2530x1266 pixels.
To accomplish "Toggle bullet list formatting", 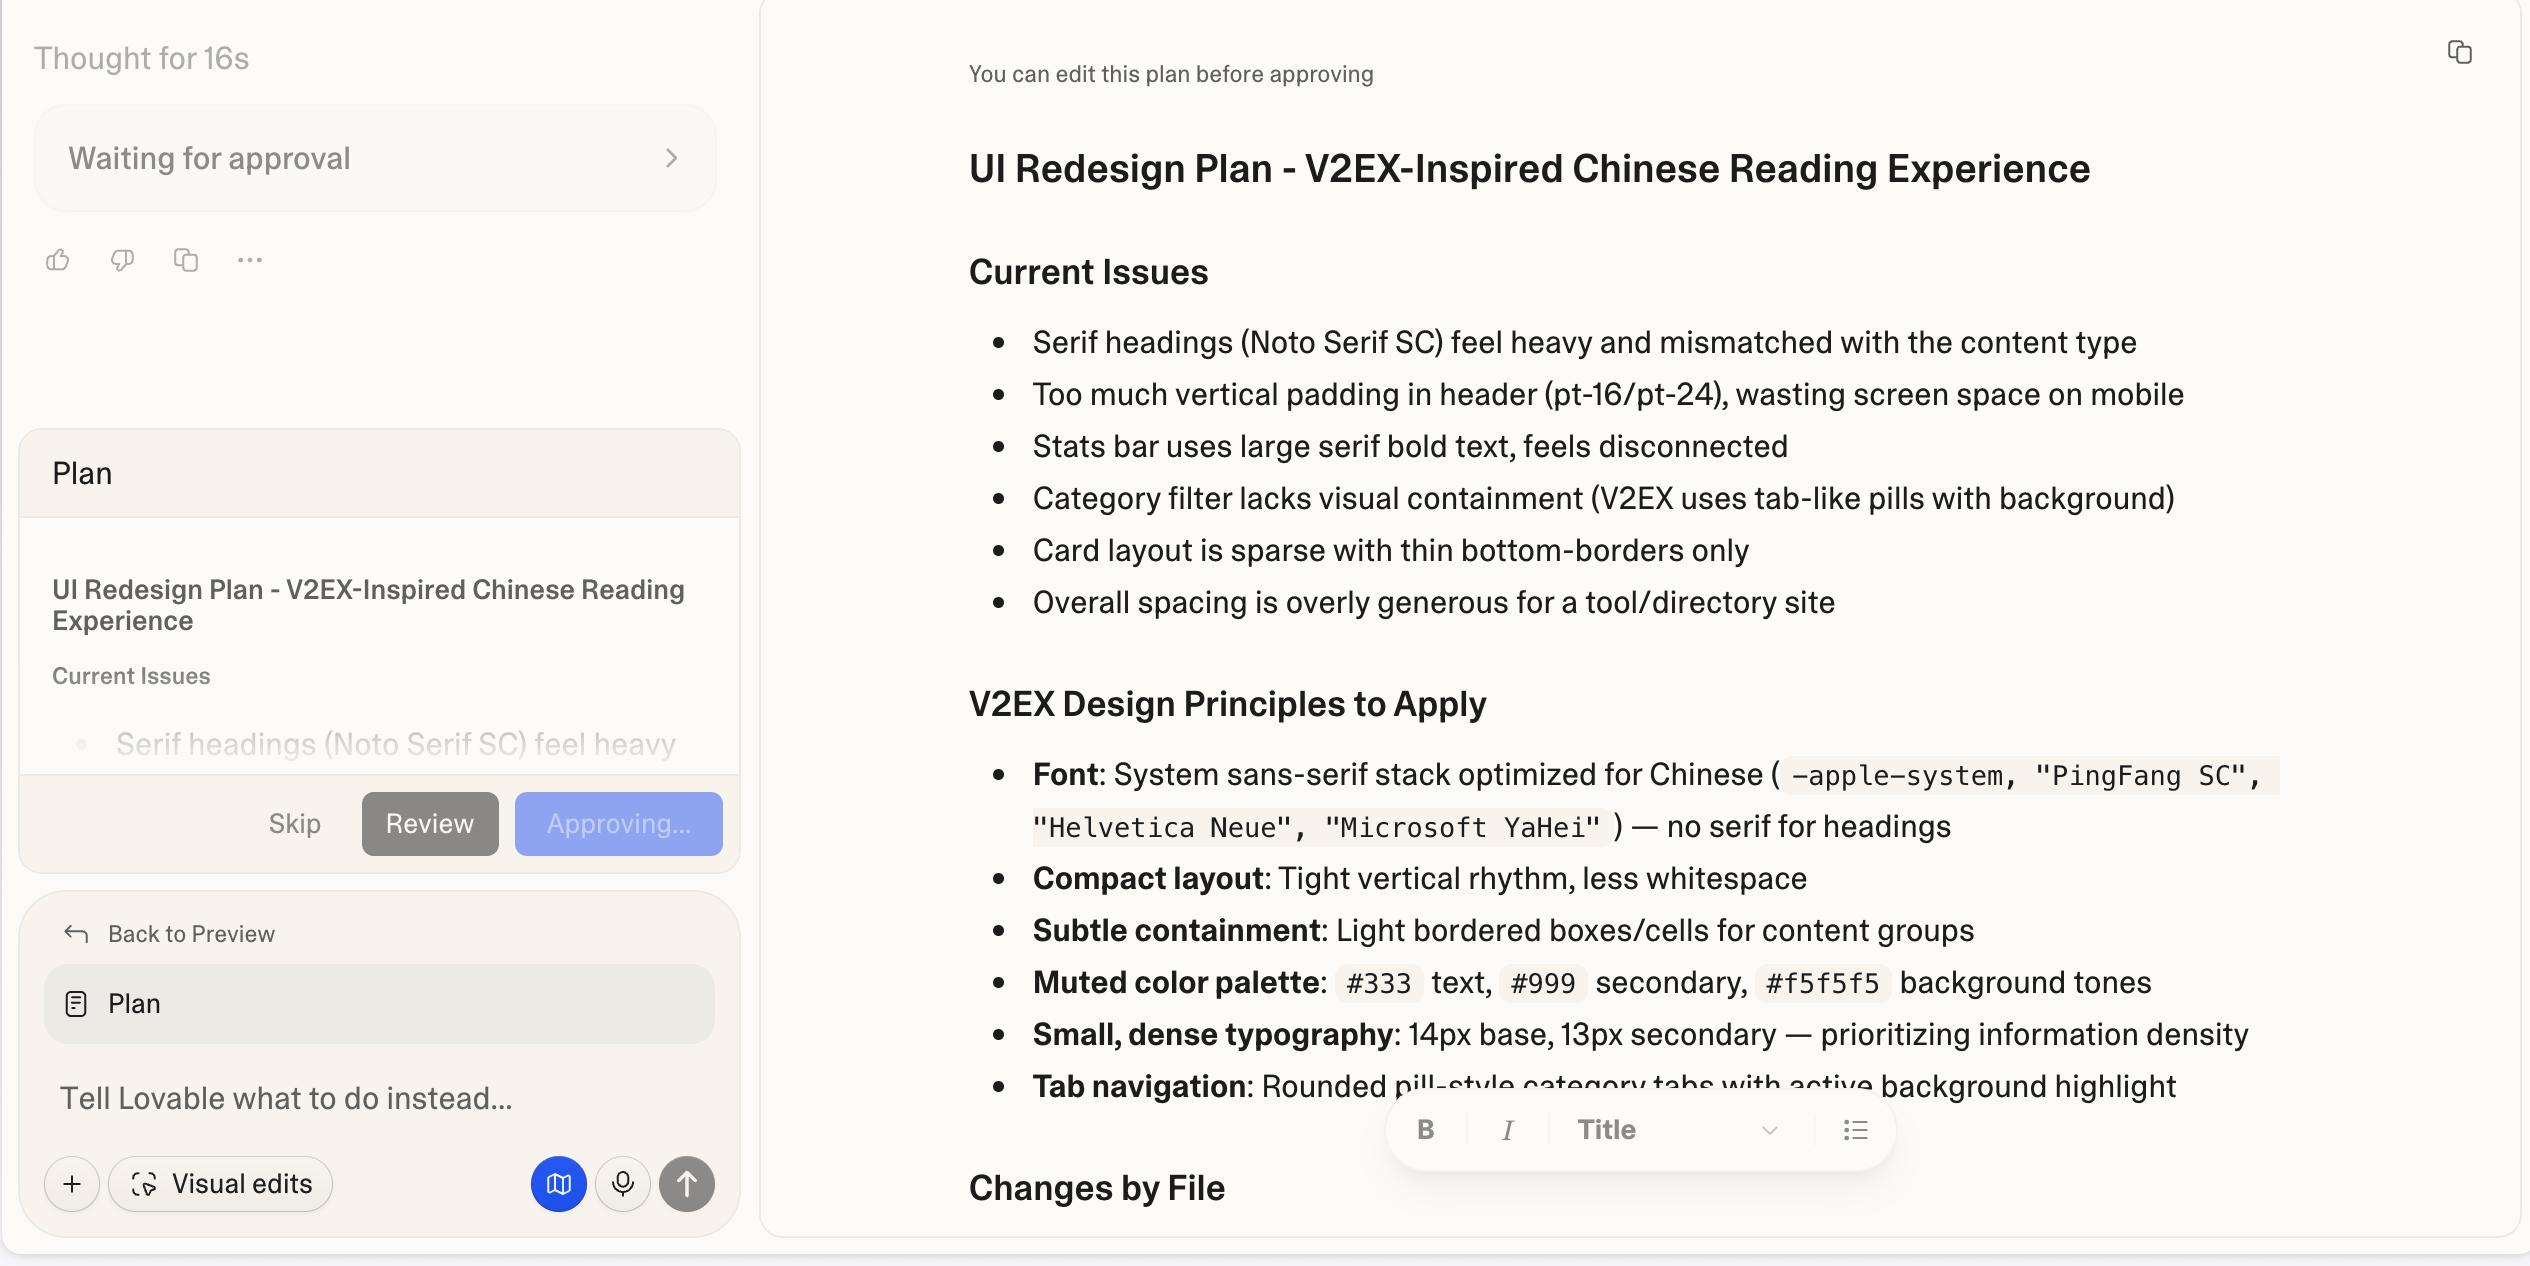I will tap(1855, 1130).
